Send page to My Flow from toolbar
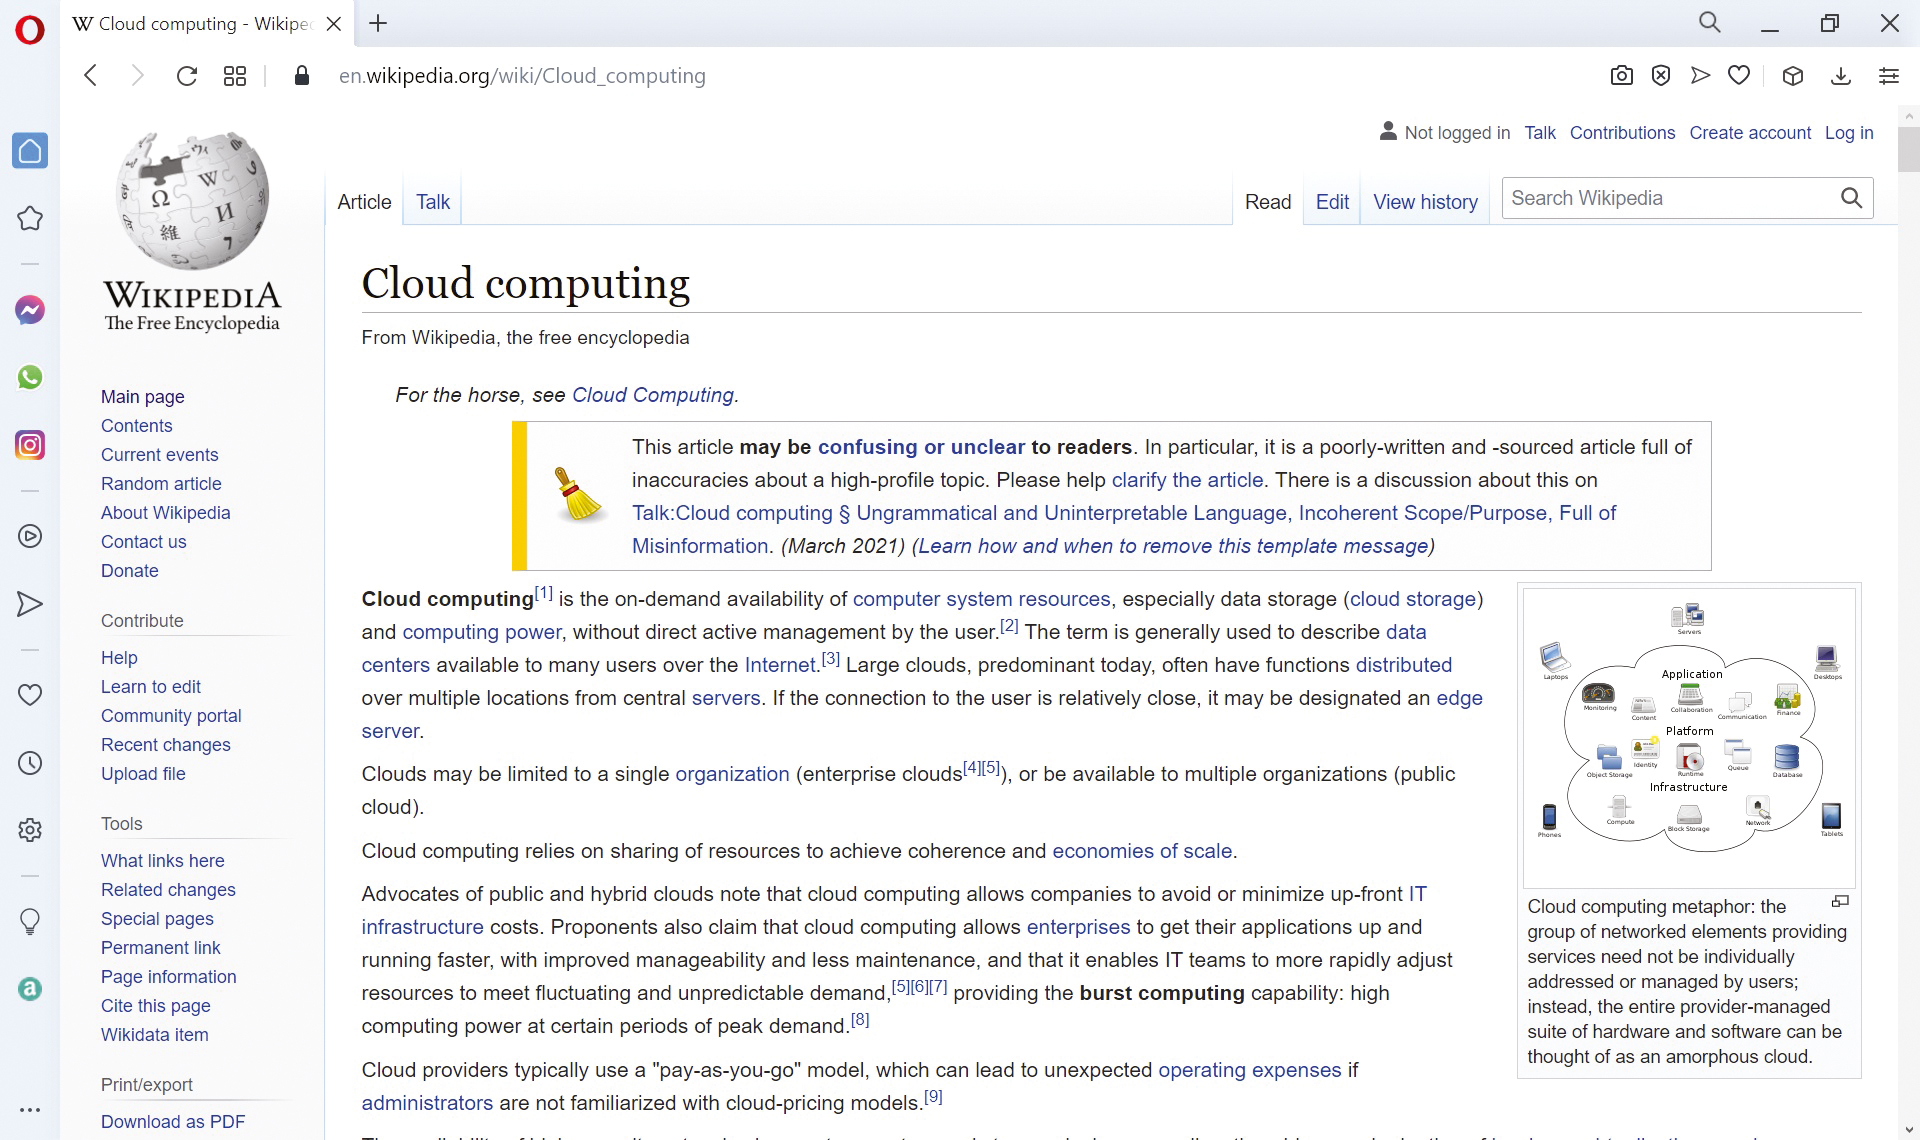Viewport: 1920px width, 1140px height. click(x=1700, y=76)
